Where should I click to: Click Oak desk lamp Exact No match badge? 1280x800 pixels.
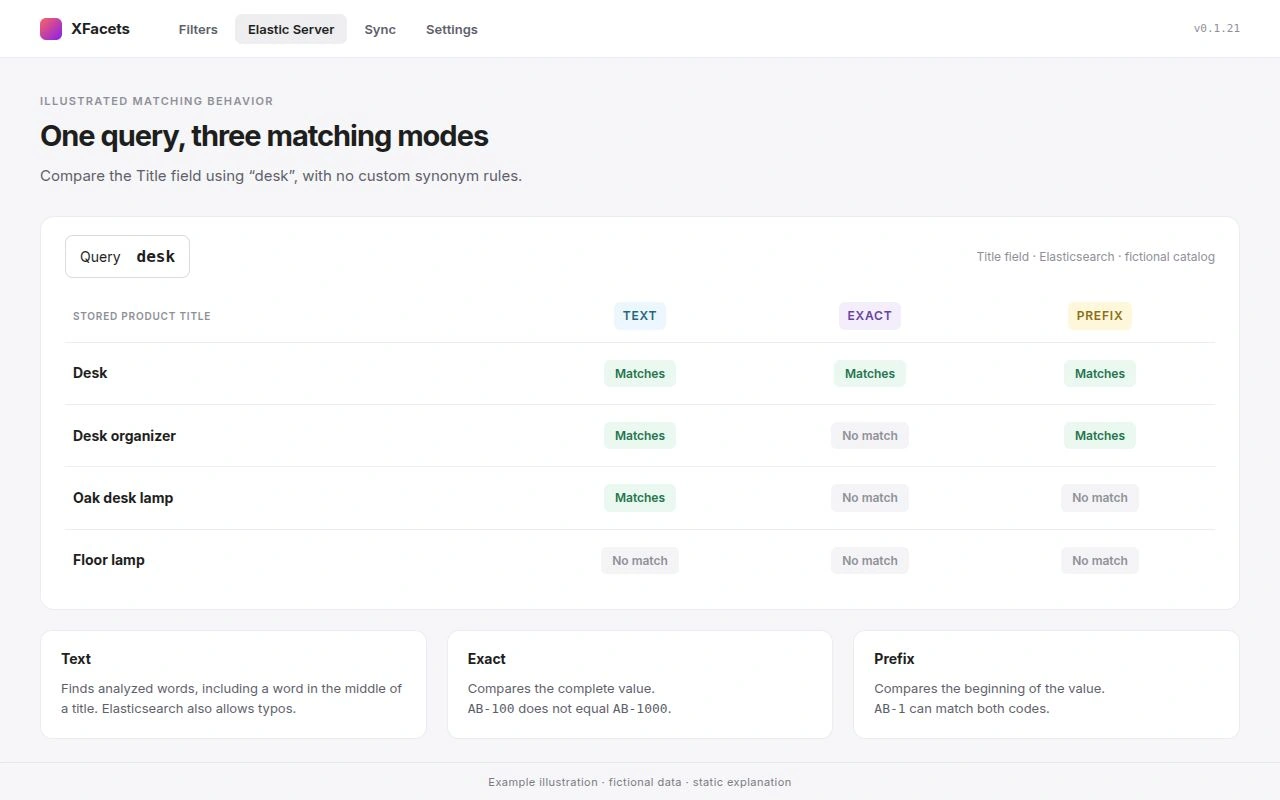(x=870, y=498)
